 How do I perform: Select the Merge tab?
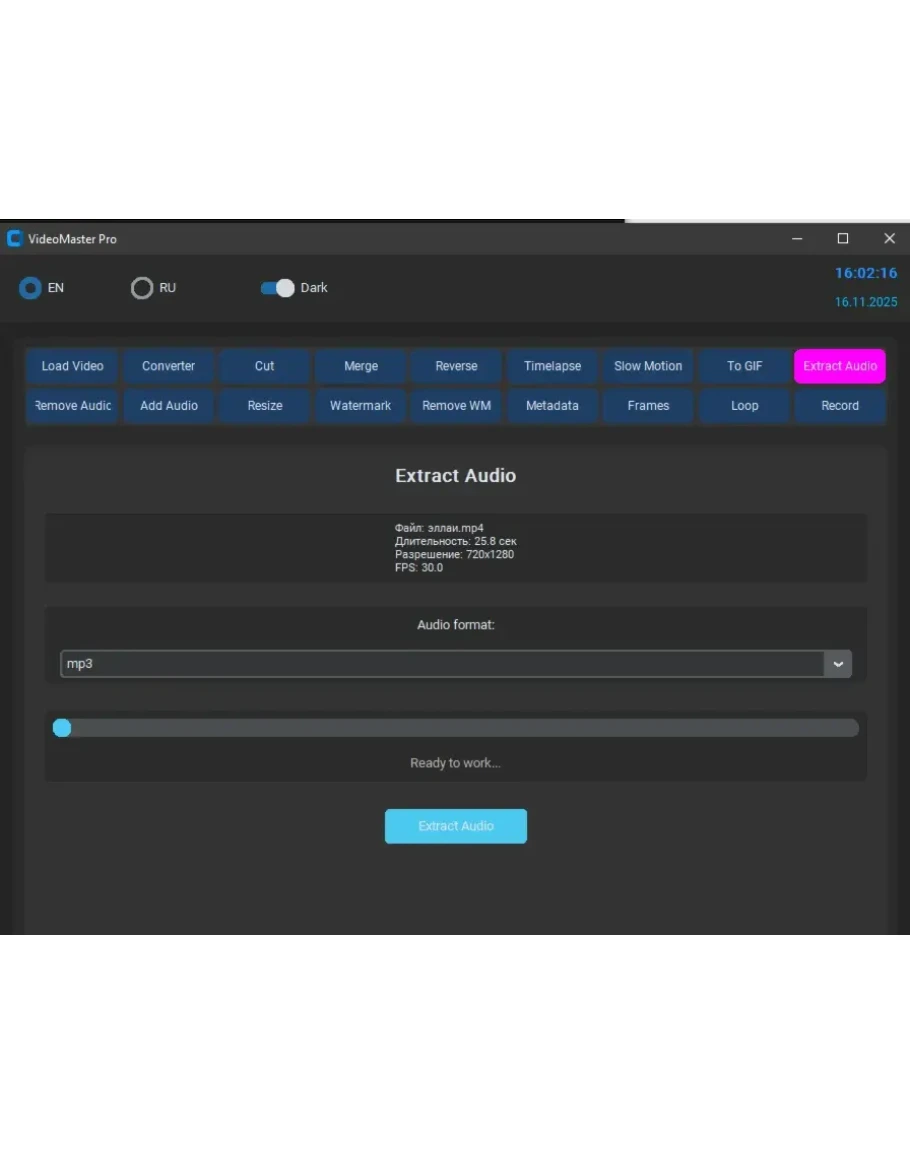click(x=360, y=366)
